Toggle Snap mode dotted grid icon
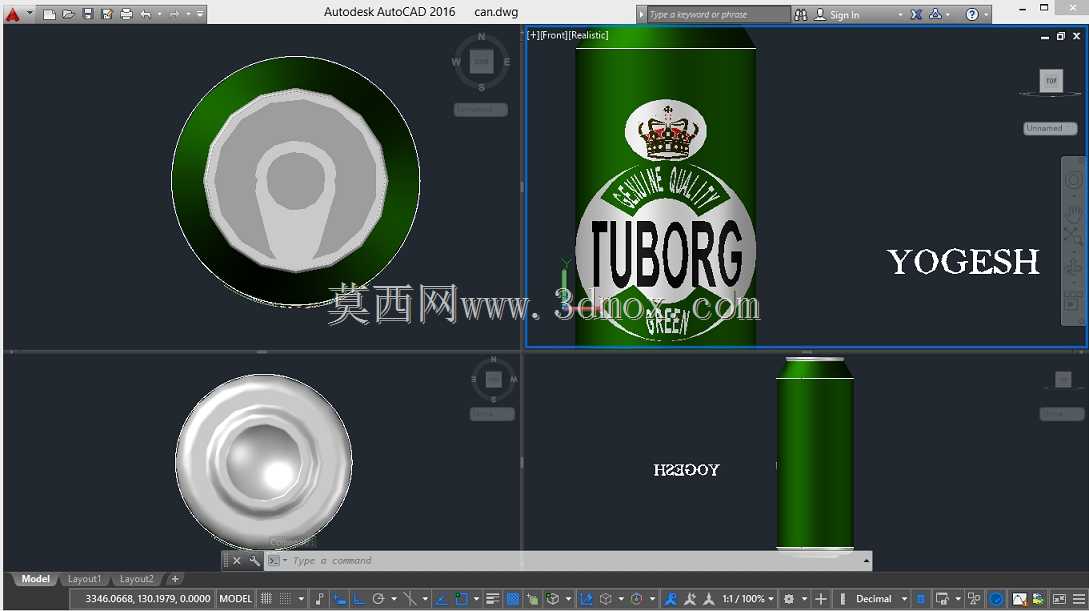Viewport: 1089px width, 611px height. coord(285,599)
